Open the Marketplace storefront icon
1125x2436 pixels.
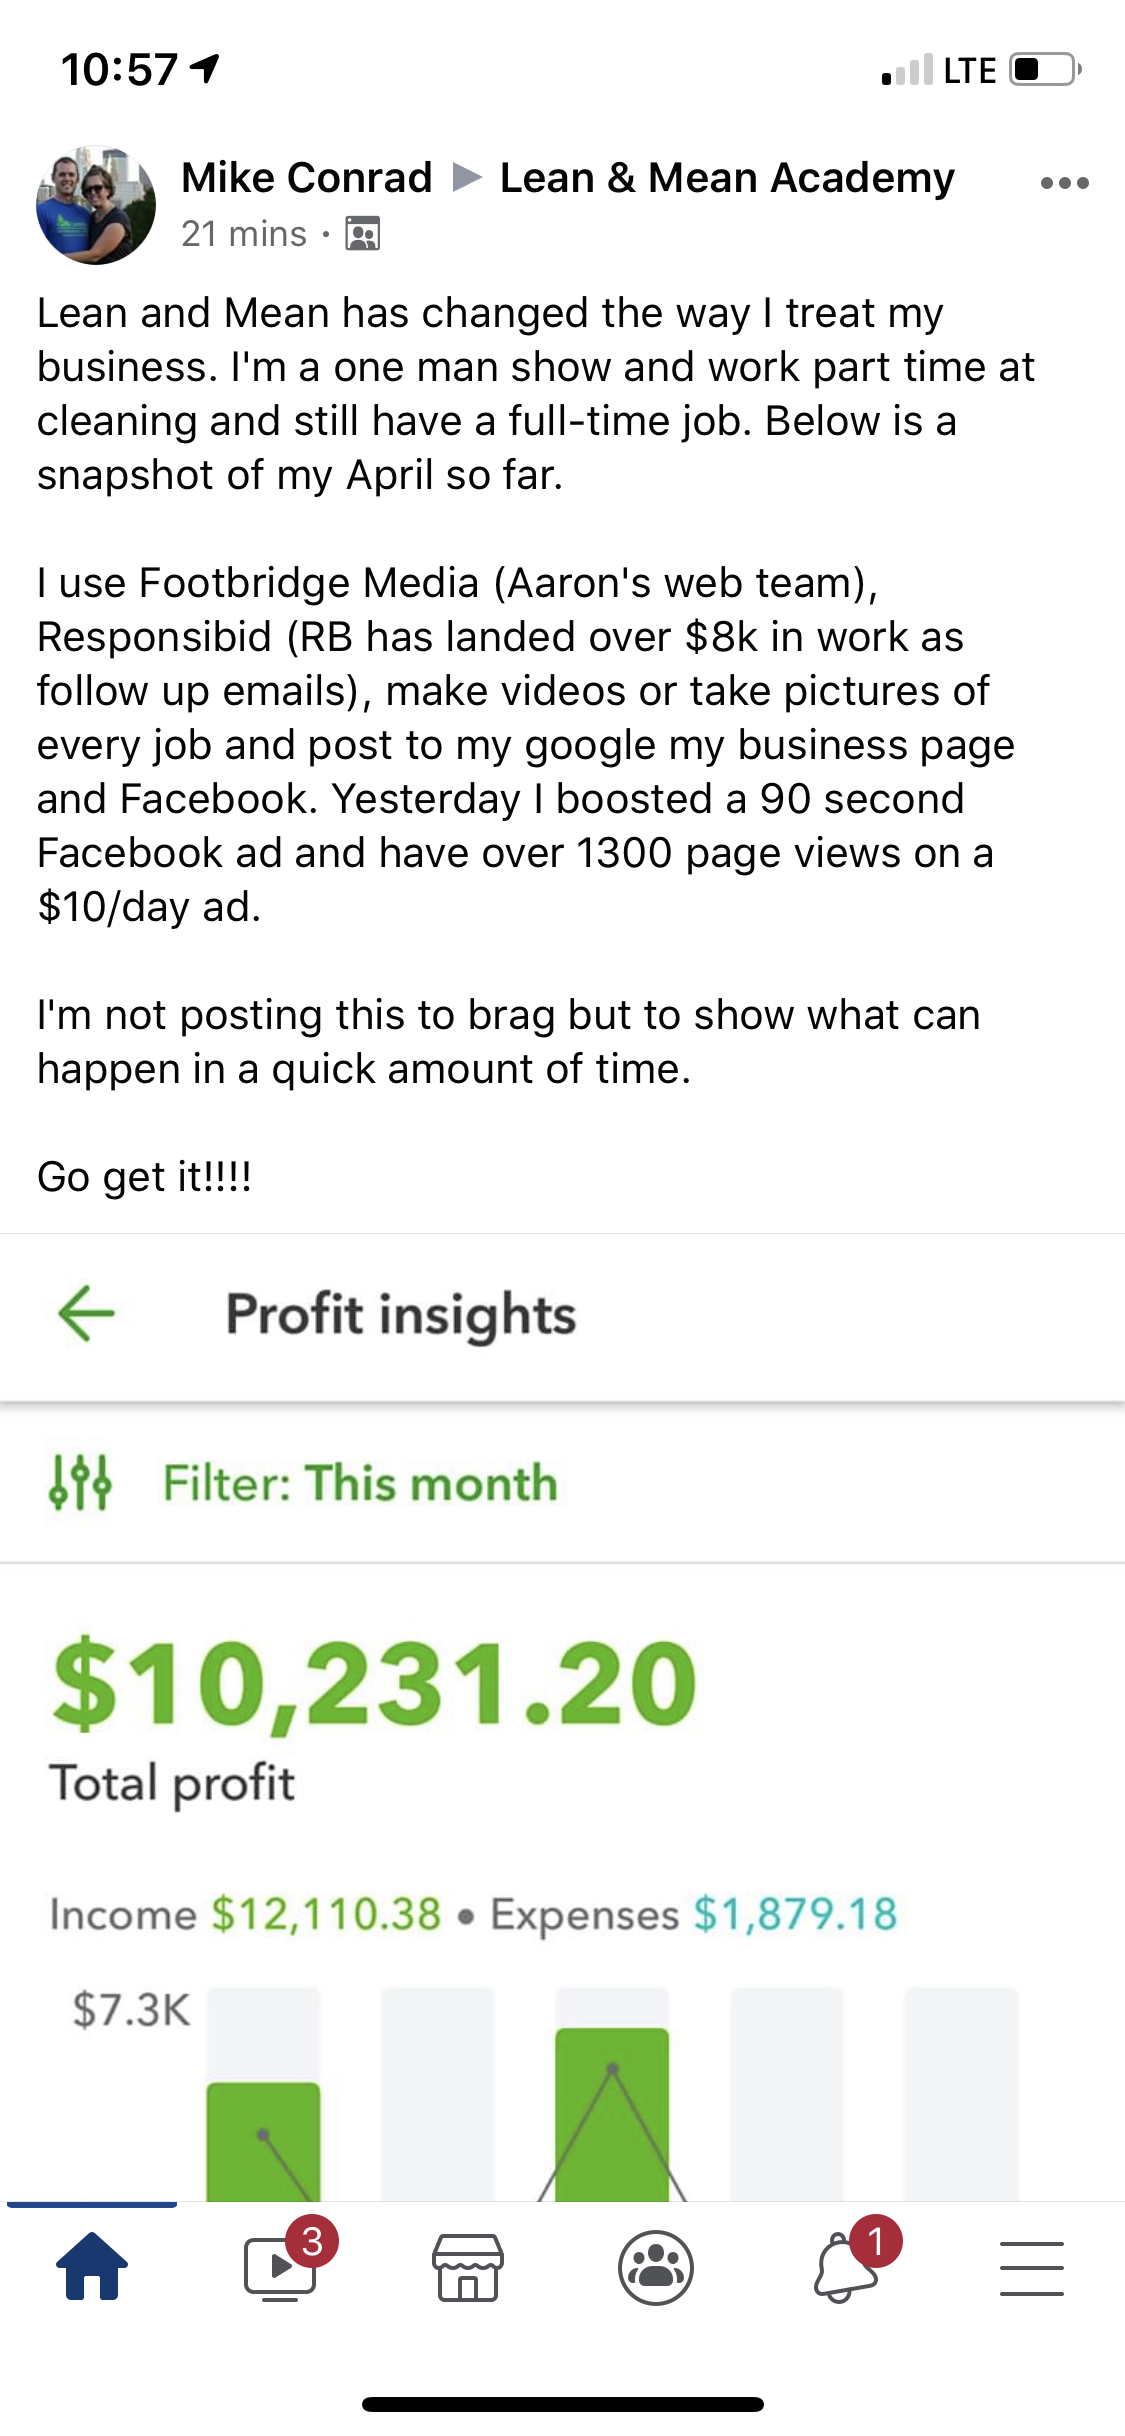coord(467,2266)
